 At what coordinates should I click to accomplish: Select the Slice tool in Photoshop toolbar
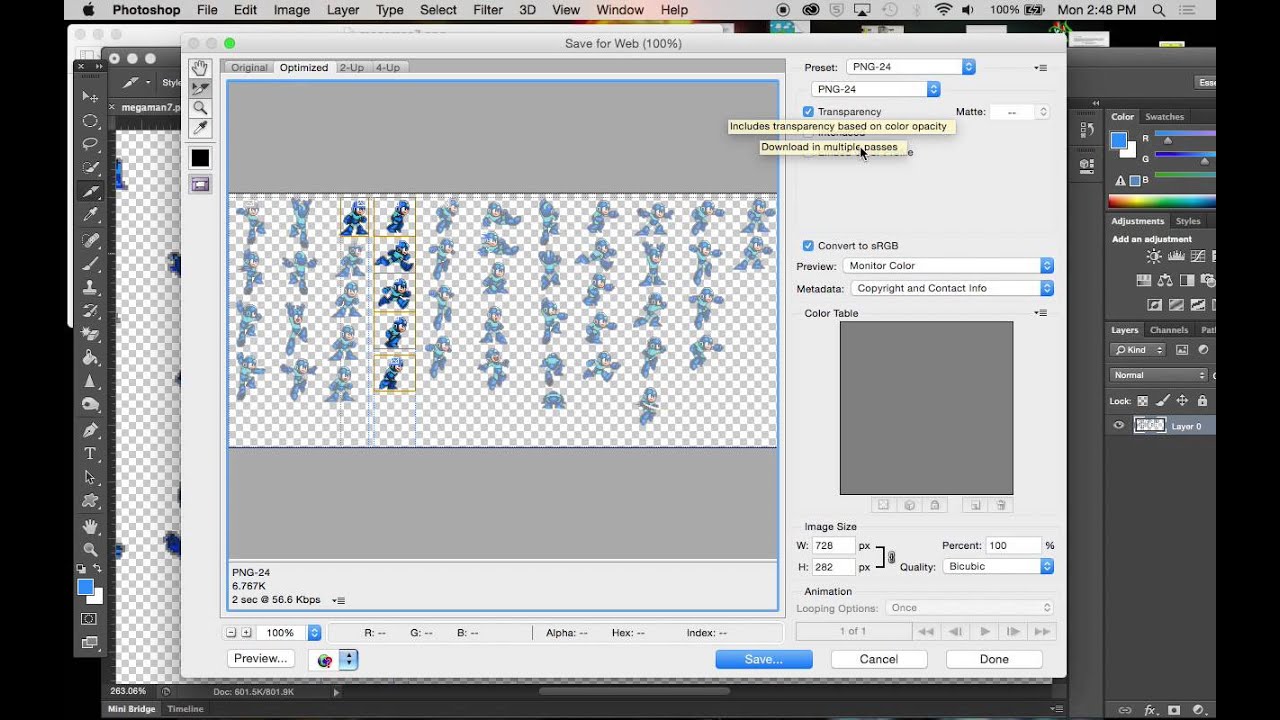(x=91, y=192)
